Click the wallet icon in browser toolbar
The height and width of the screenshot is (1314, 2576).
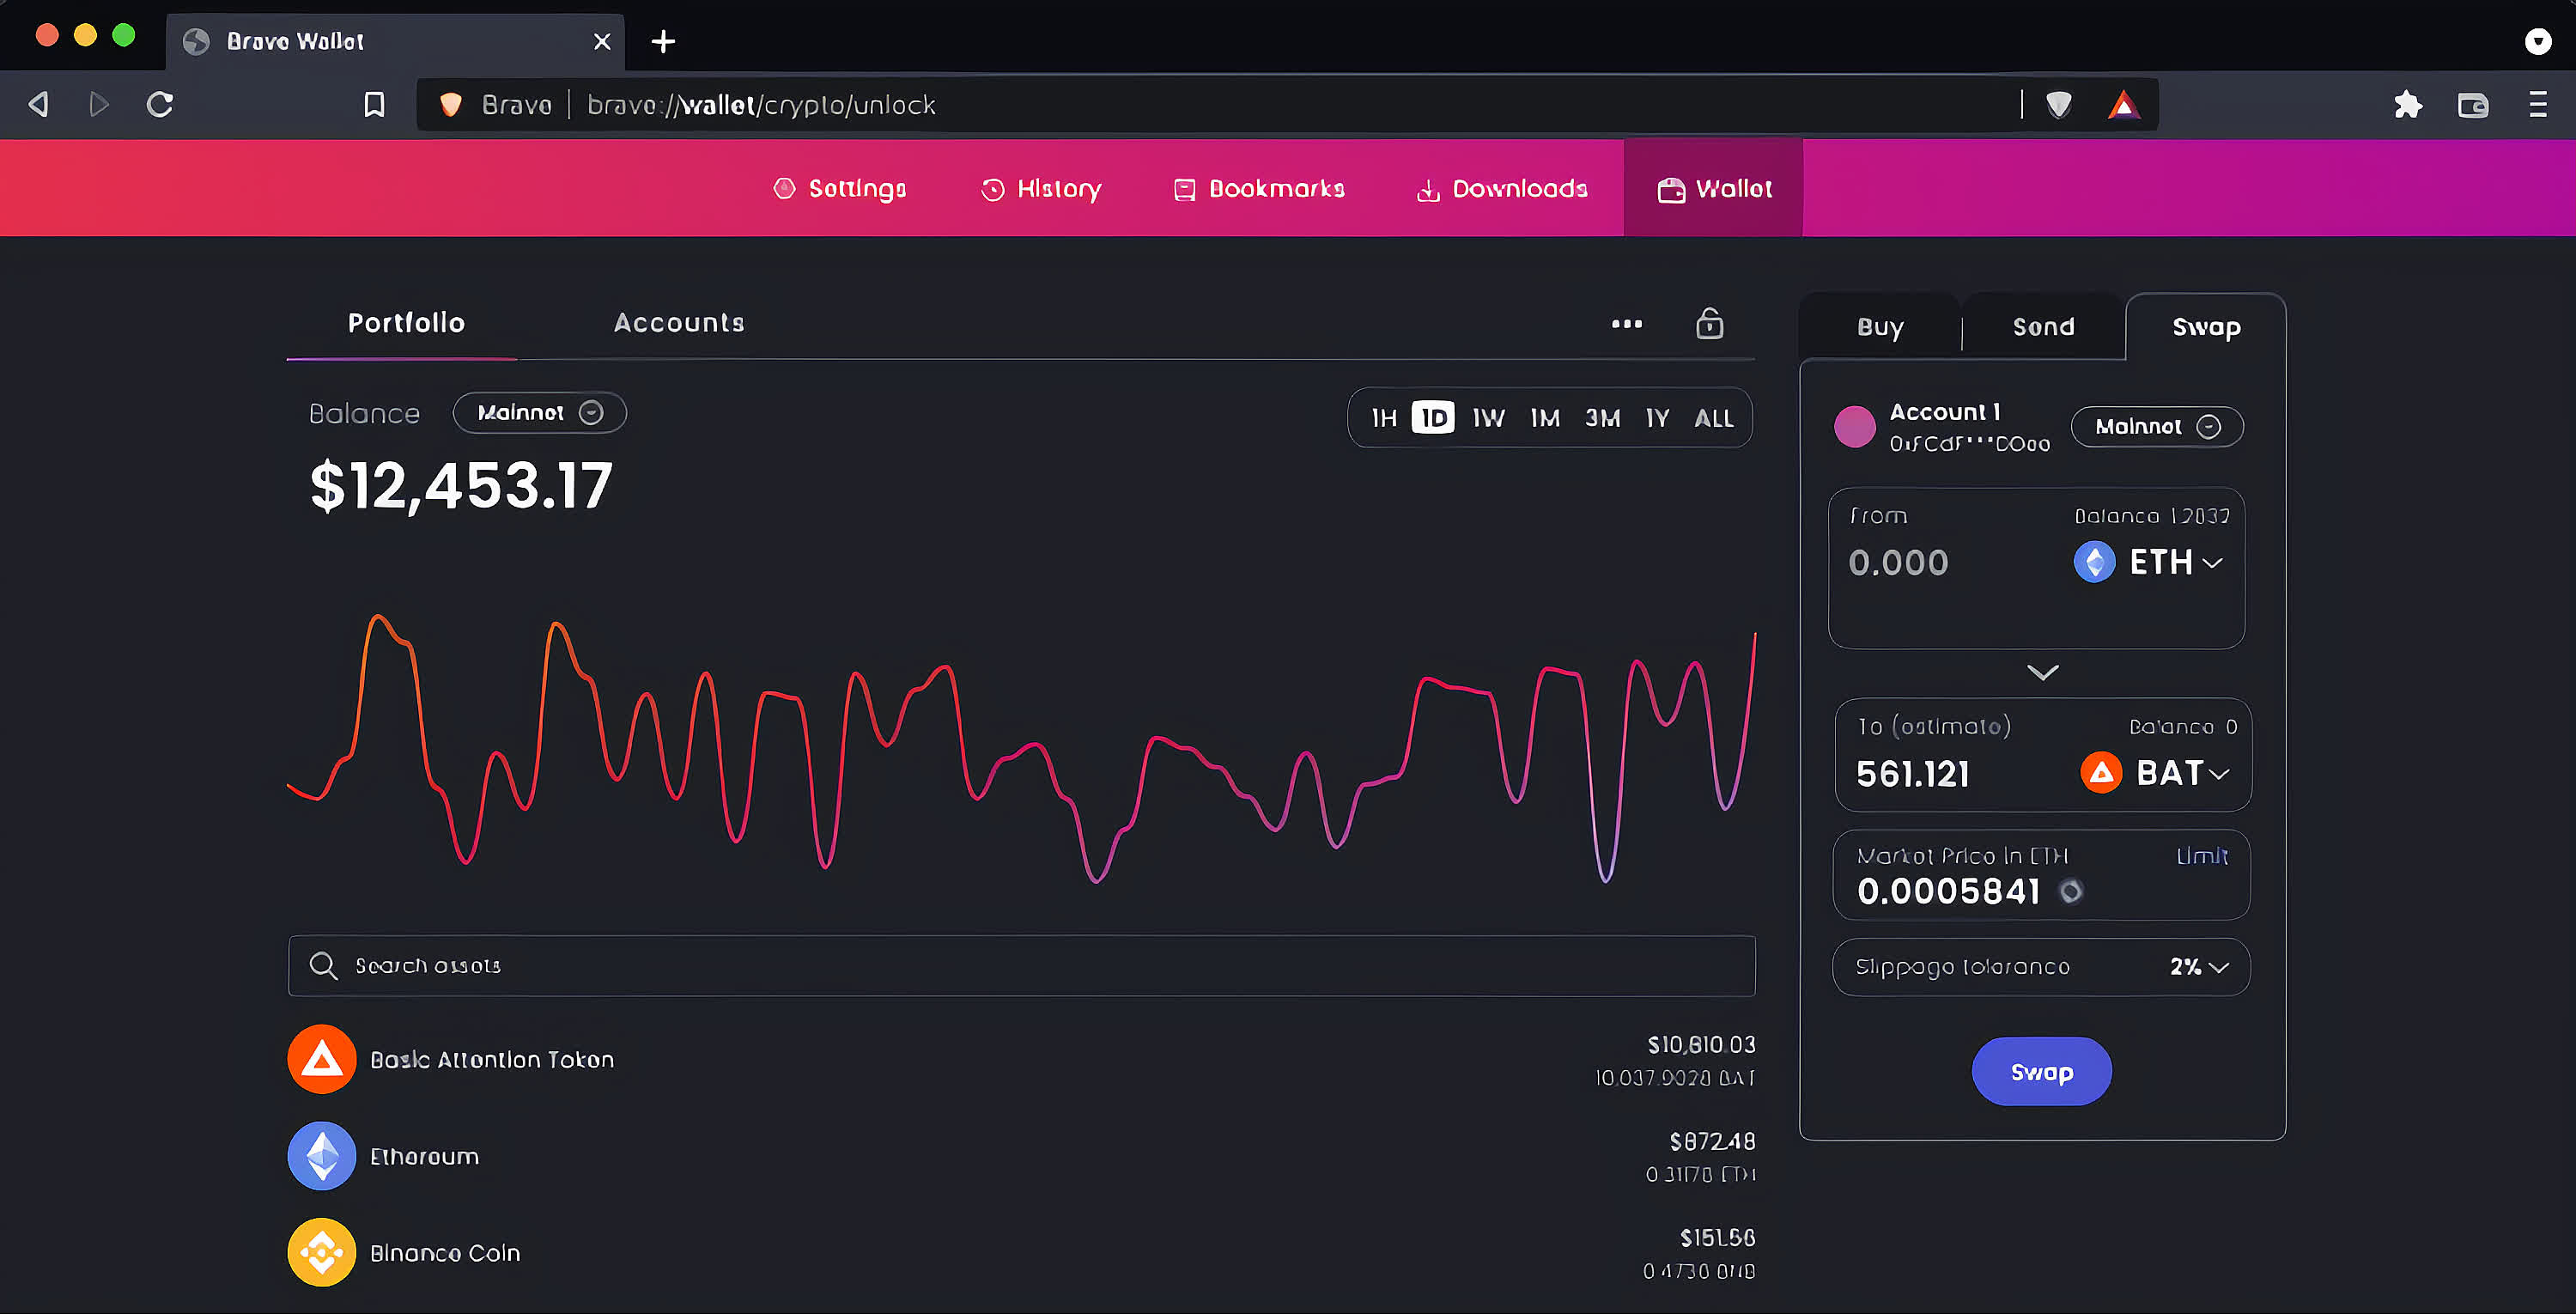tap(2472, 105)
